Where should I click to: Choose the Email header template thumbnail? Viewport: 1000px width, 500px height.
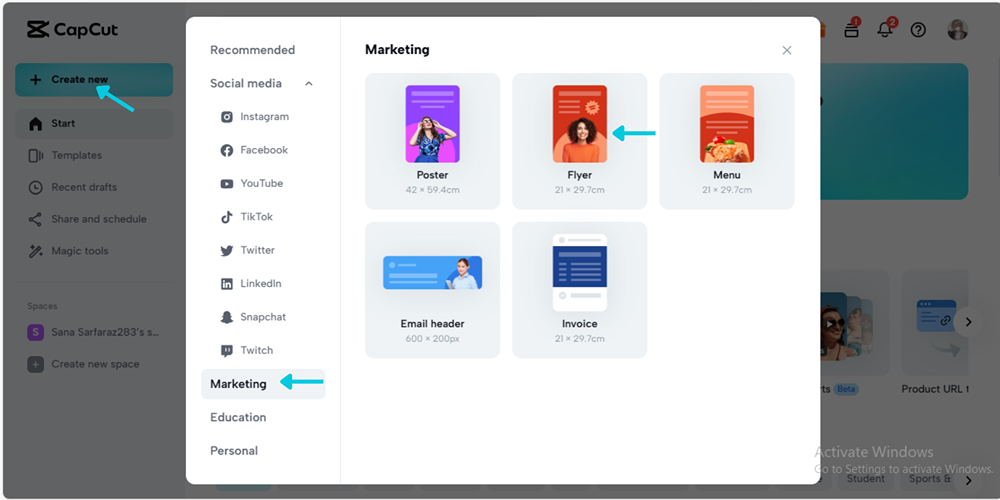coord(432,273)
